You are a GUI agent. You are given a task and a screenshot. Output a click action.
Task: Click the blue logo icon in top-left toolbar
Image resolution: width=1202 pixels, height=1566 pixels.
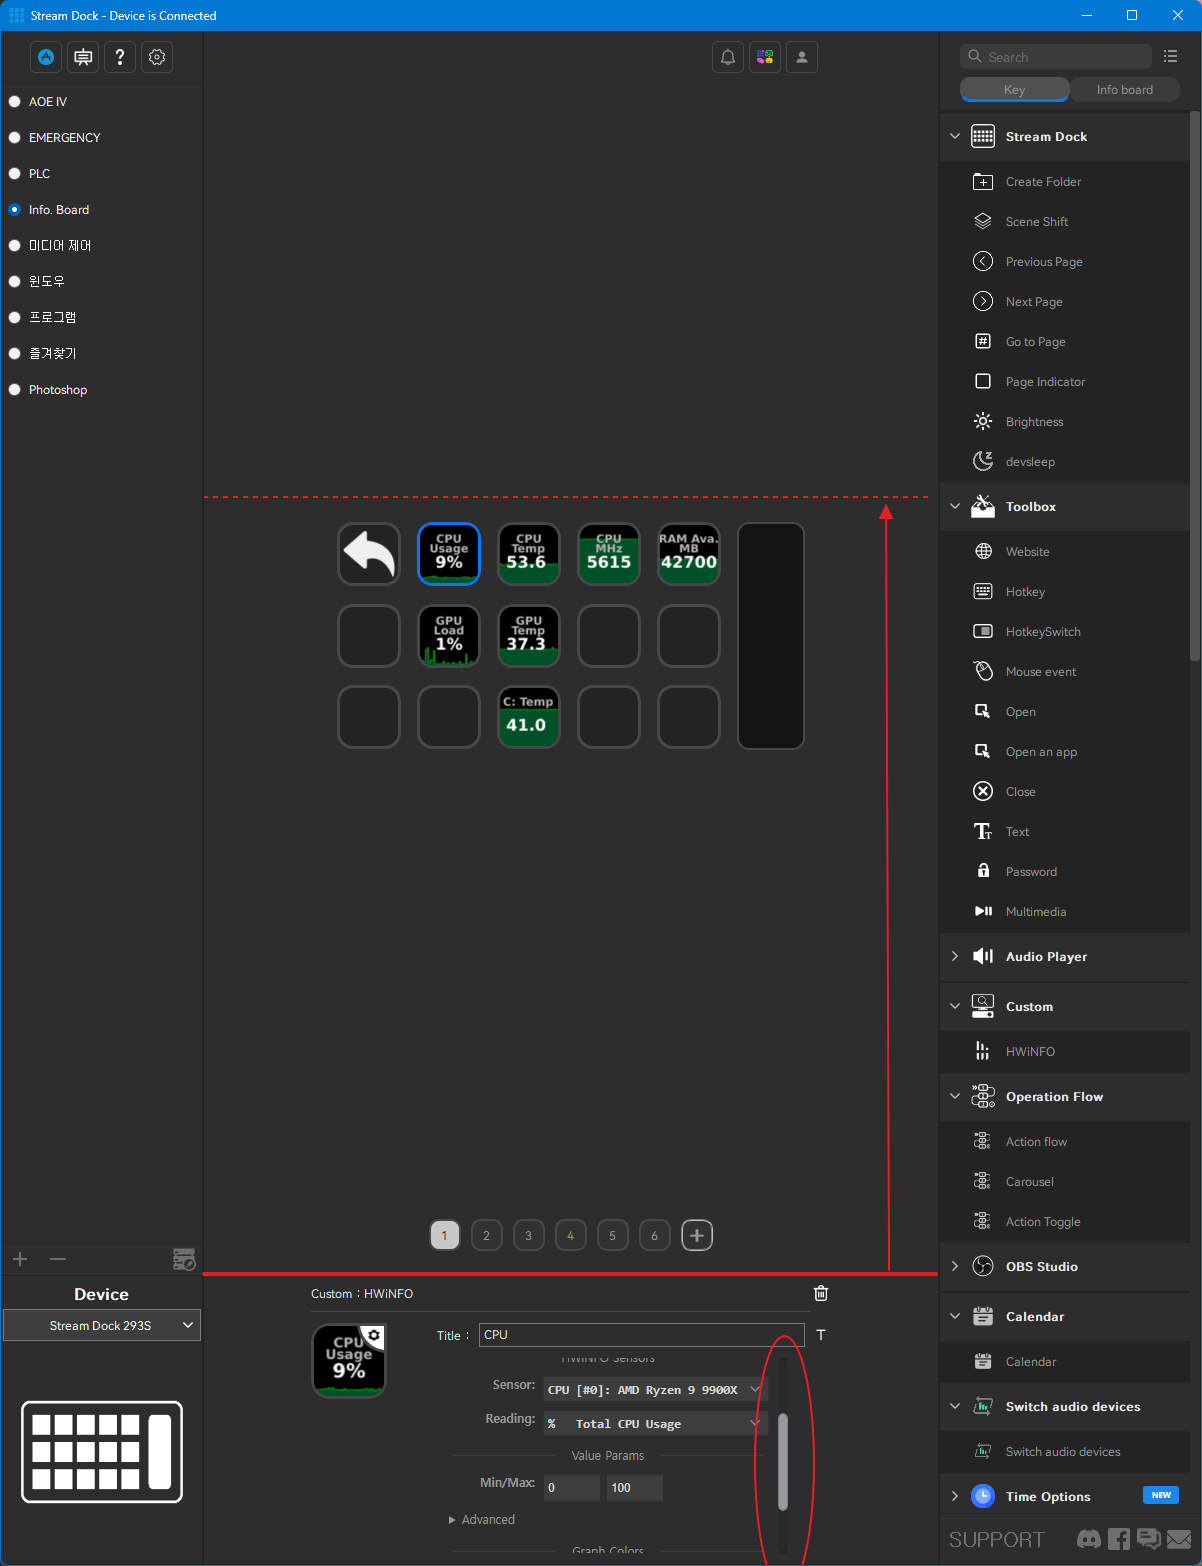pos(46,57)
